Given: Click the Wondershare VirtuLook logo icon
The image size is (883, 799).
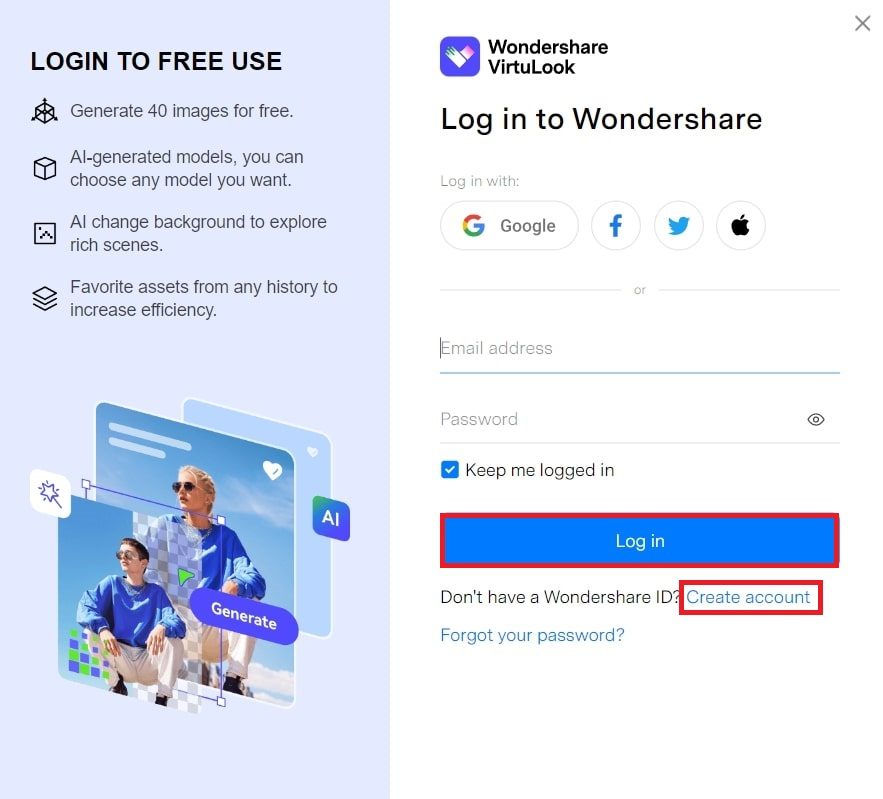Looking at the screenshot, I should [x=460, y=56].
